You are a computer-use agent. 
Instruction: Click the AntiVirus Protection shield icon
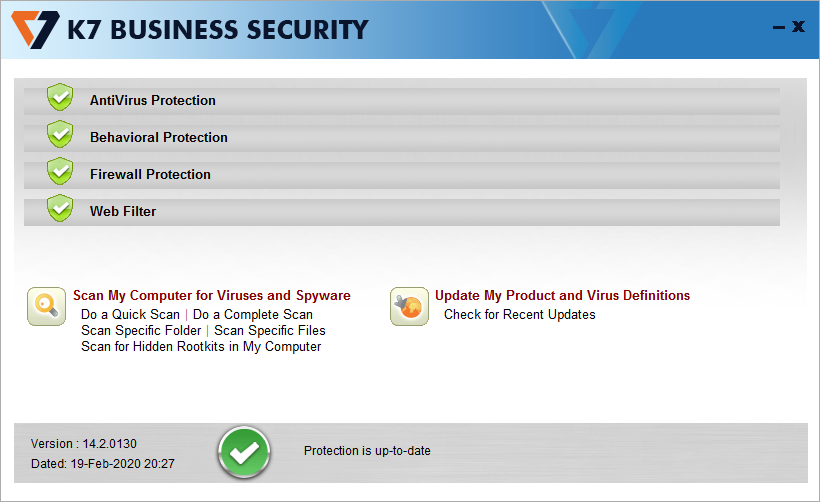(x=61, y=98)
